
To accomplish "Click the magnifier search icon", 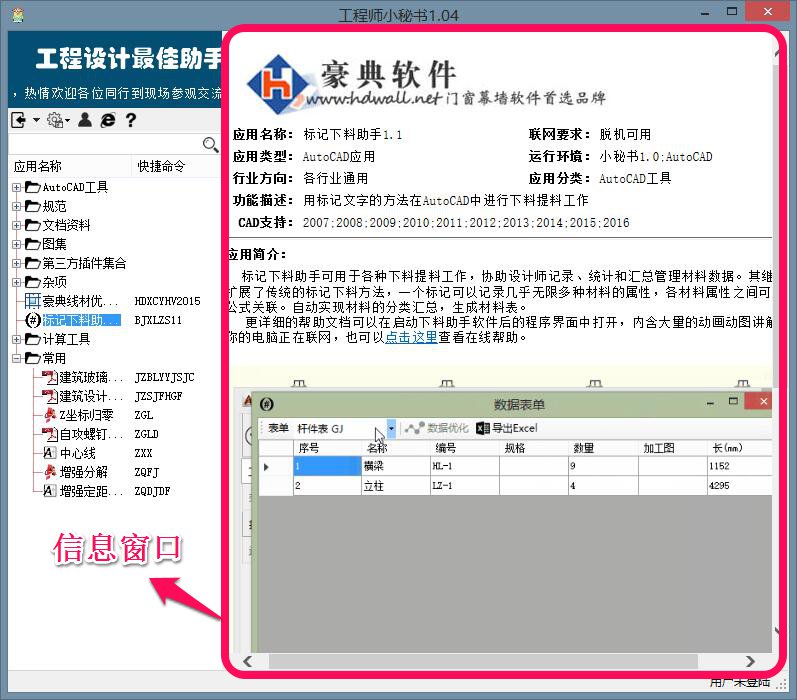I will tap(210, 145).
